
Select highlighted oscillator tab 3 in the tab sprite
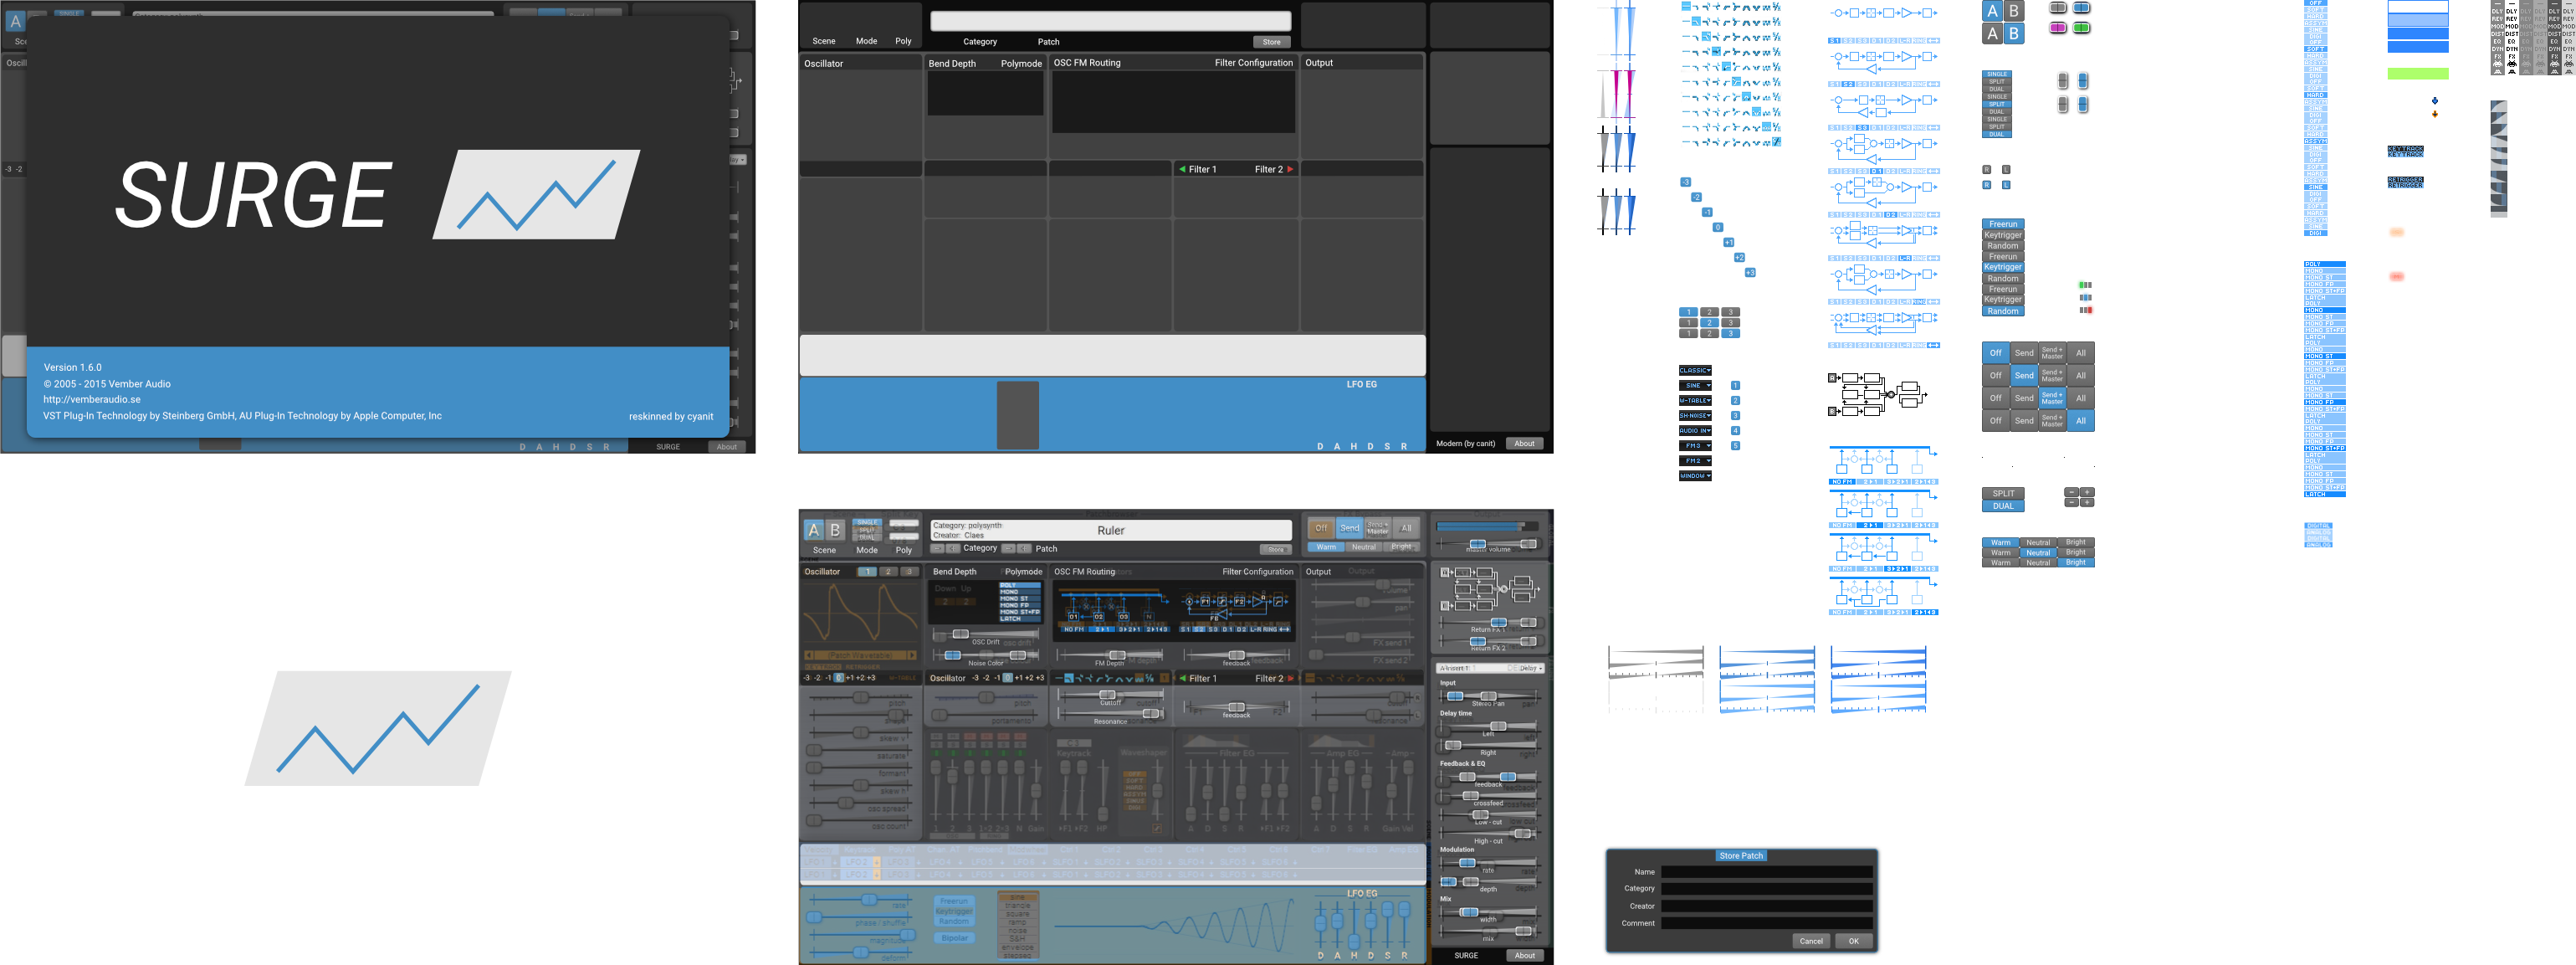click(x=1730, y=333)
